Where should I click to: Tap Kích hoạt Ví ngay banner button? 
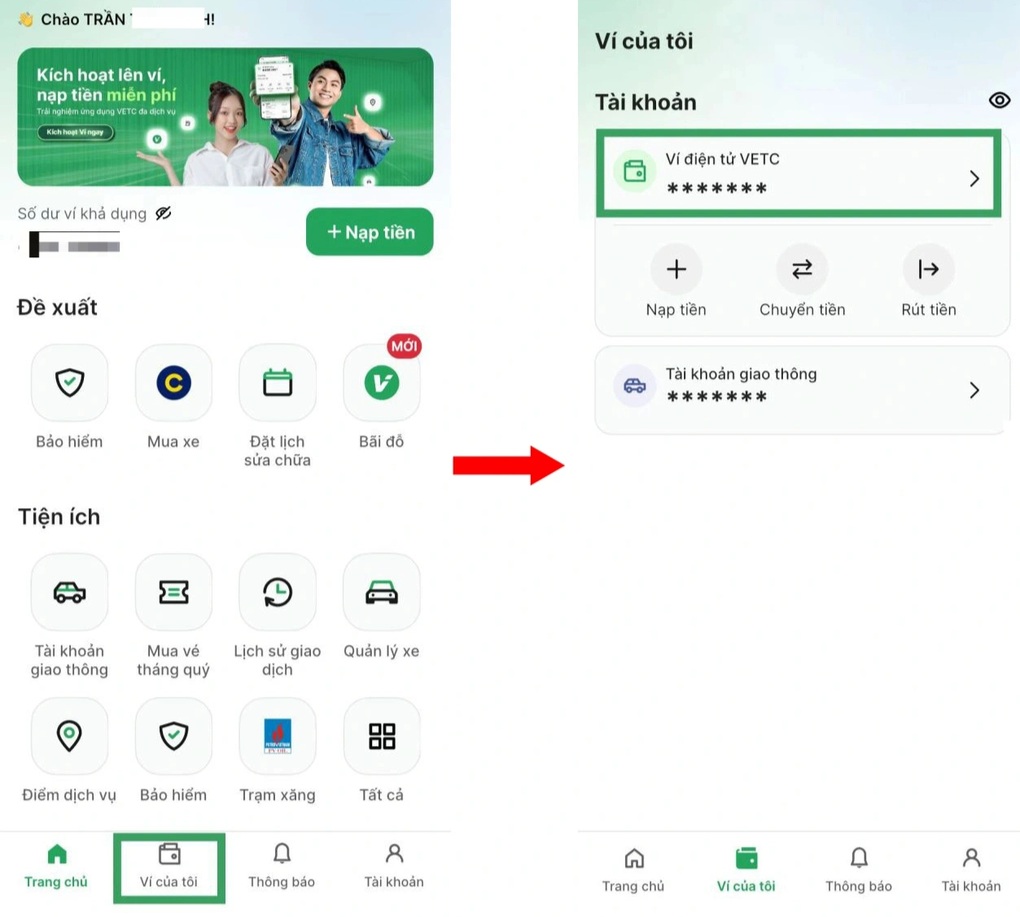pos(76,133)
